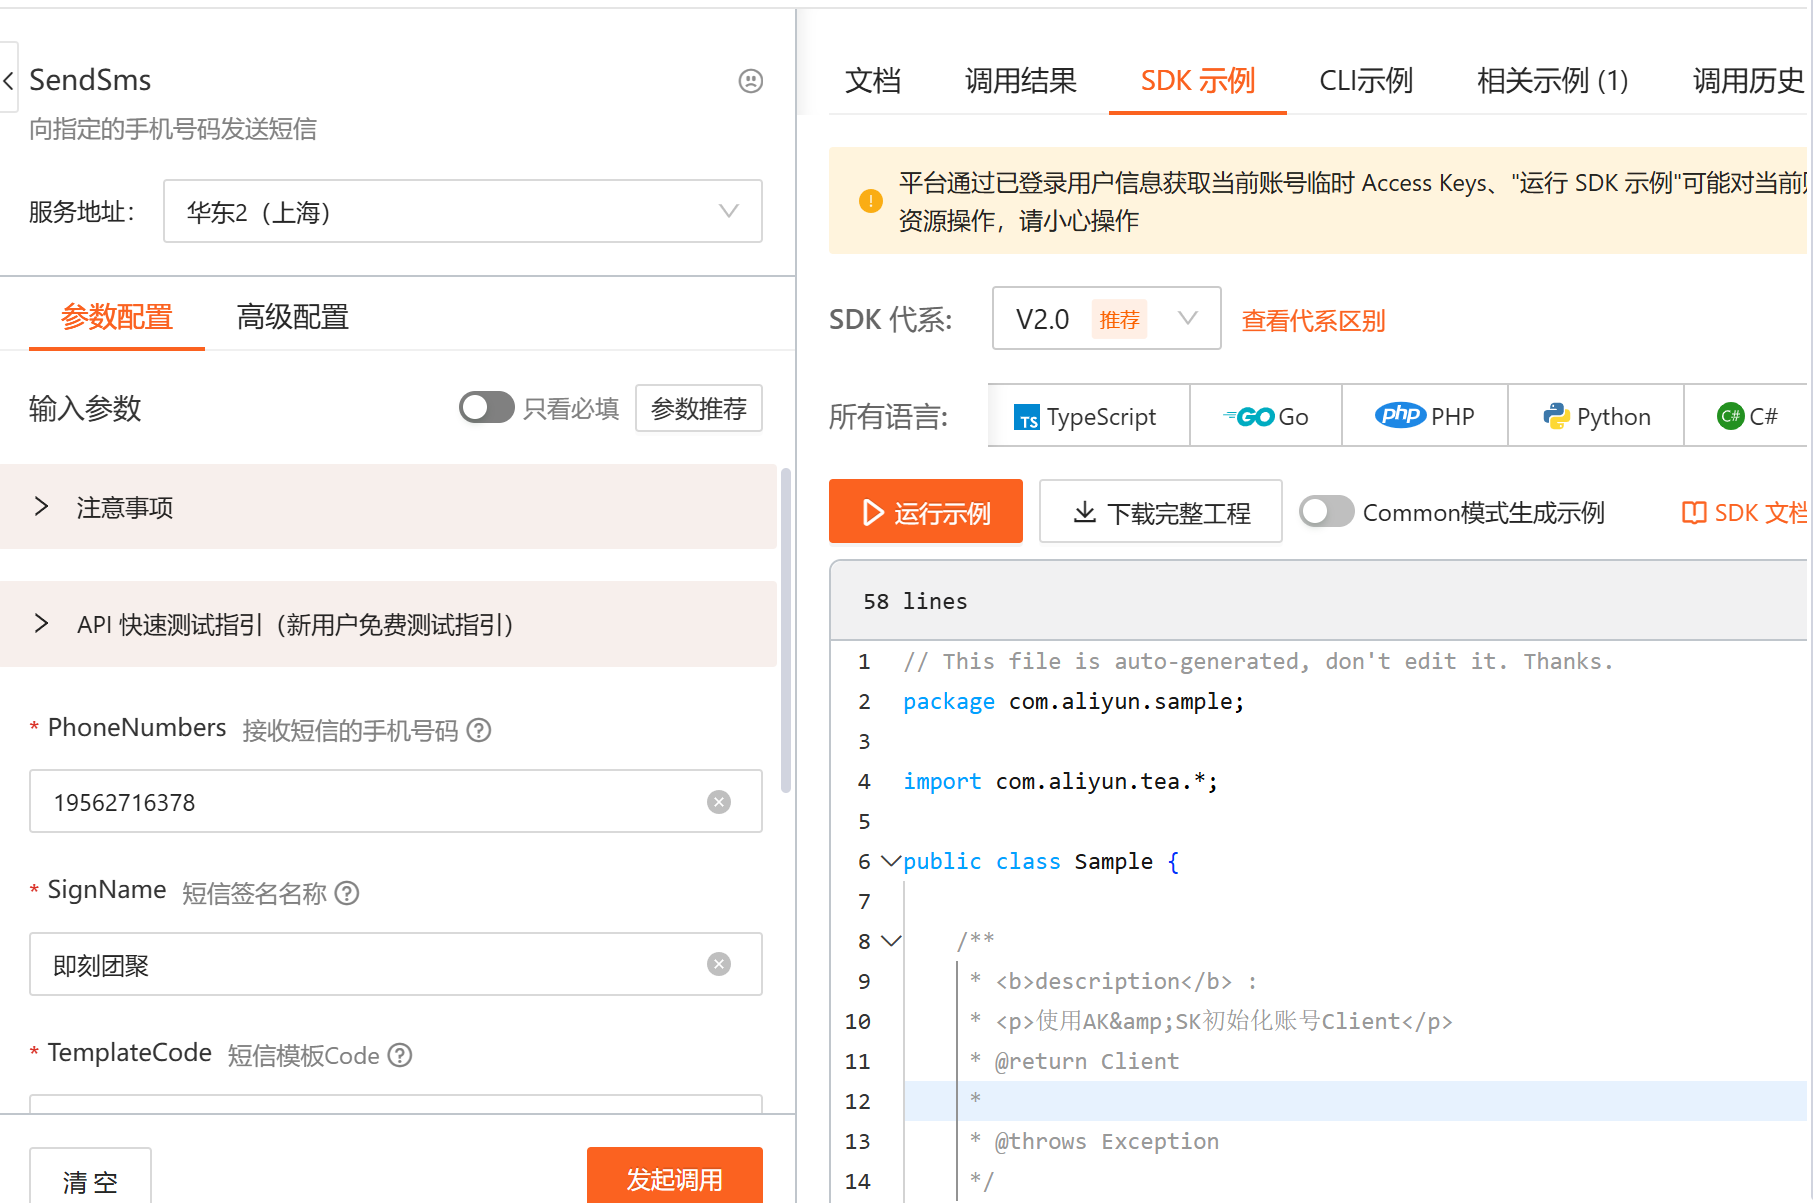Clear the PhoneNumbers field with X icon
Viewport: 1813px width, 1203px height.
click(x=719, y=802)
